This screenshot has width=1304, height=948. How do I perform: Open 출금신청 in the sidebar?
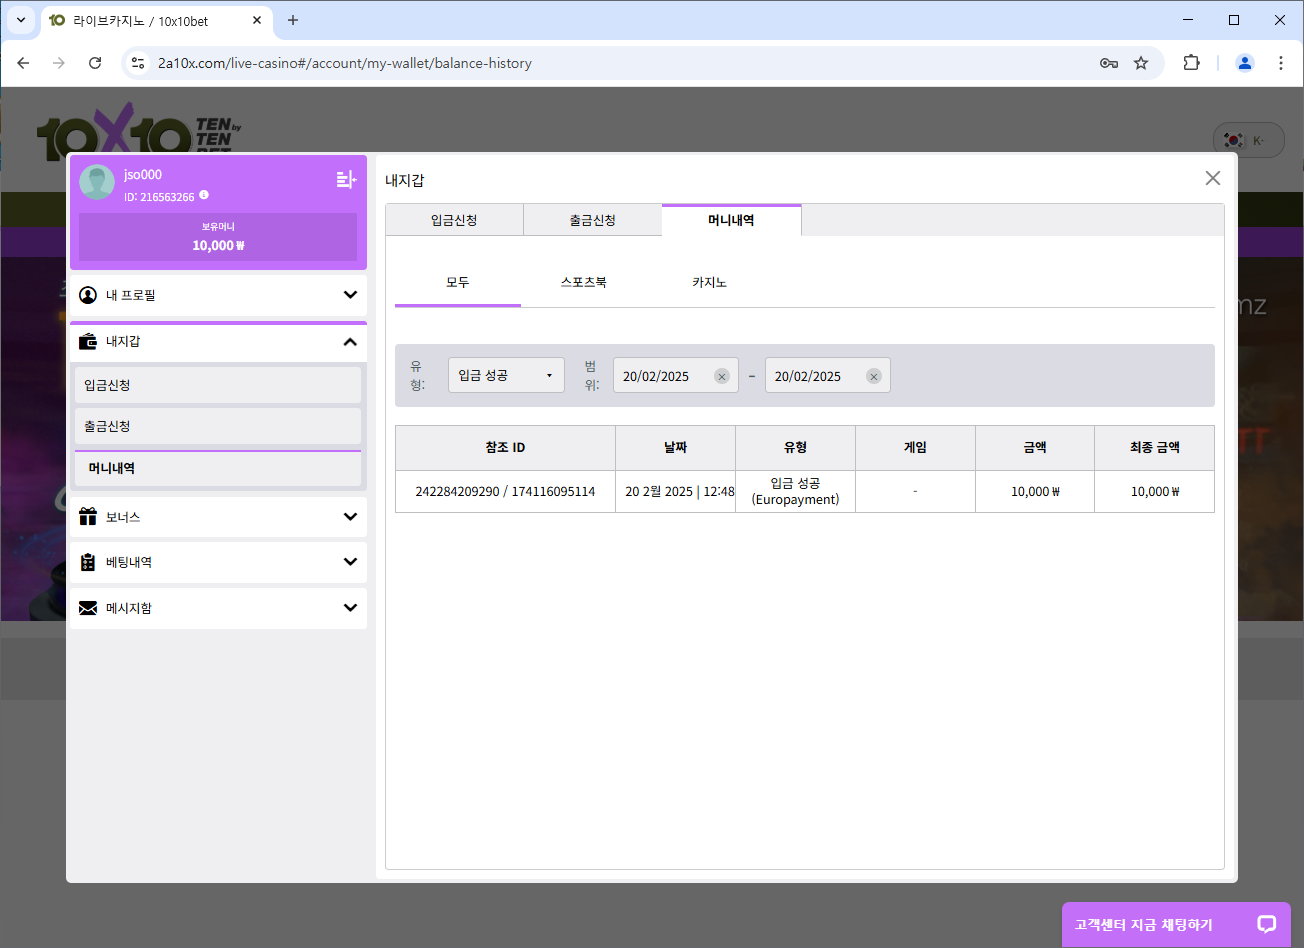click(218, 426)
